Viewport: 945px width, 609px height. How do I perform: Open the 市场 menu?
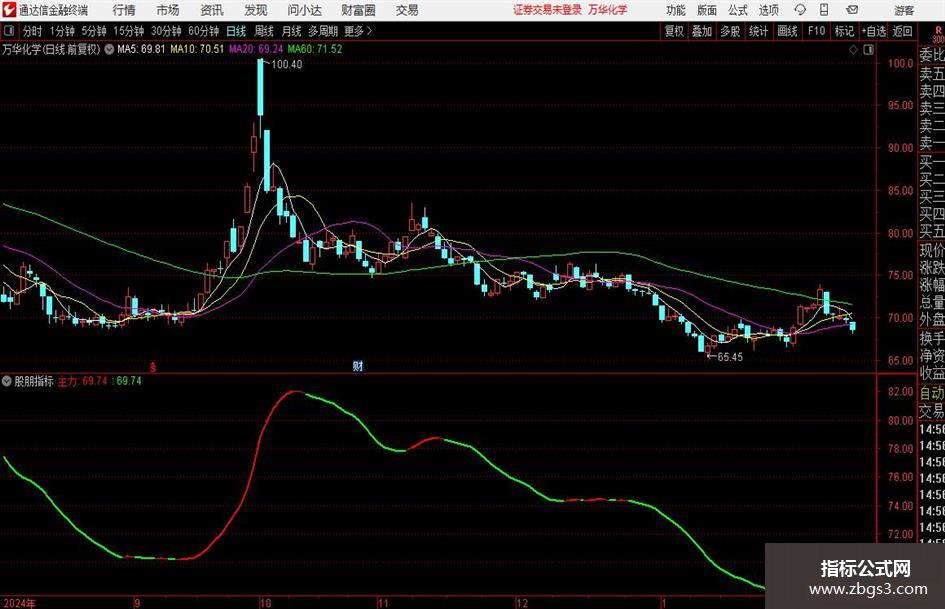click(168, 10)
